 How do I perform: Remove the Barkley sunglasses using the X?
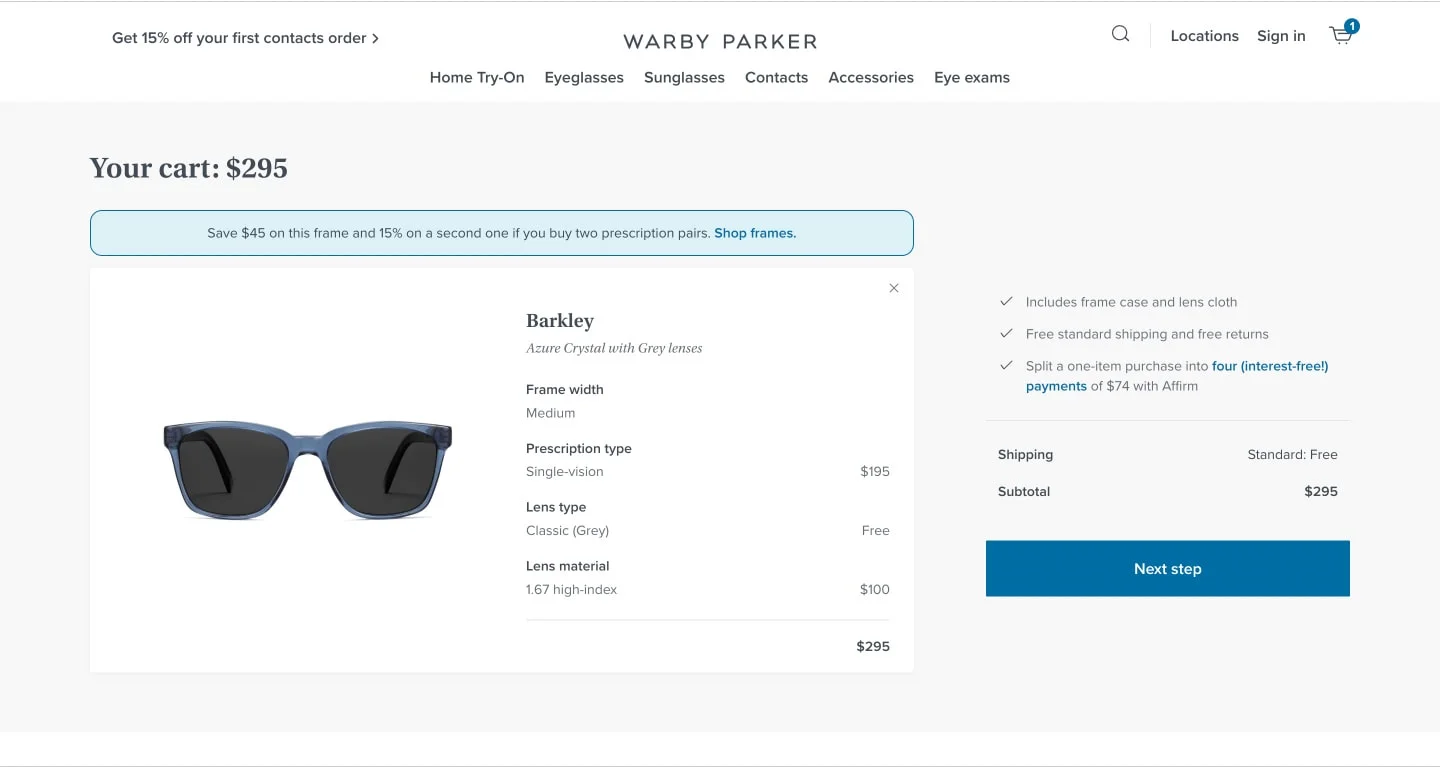(893, 287)
